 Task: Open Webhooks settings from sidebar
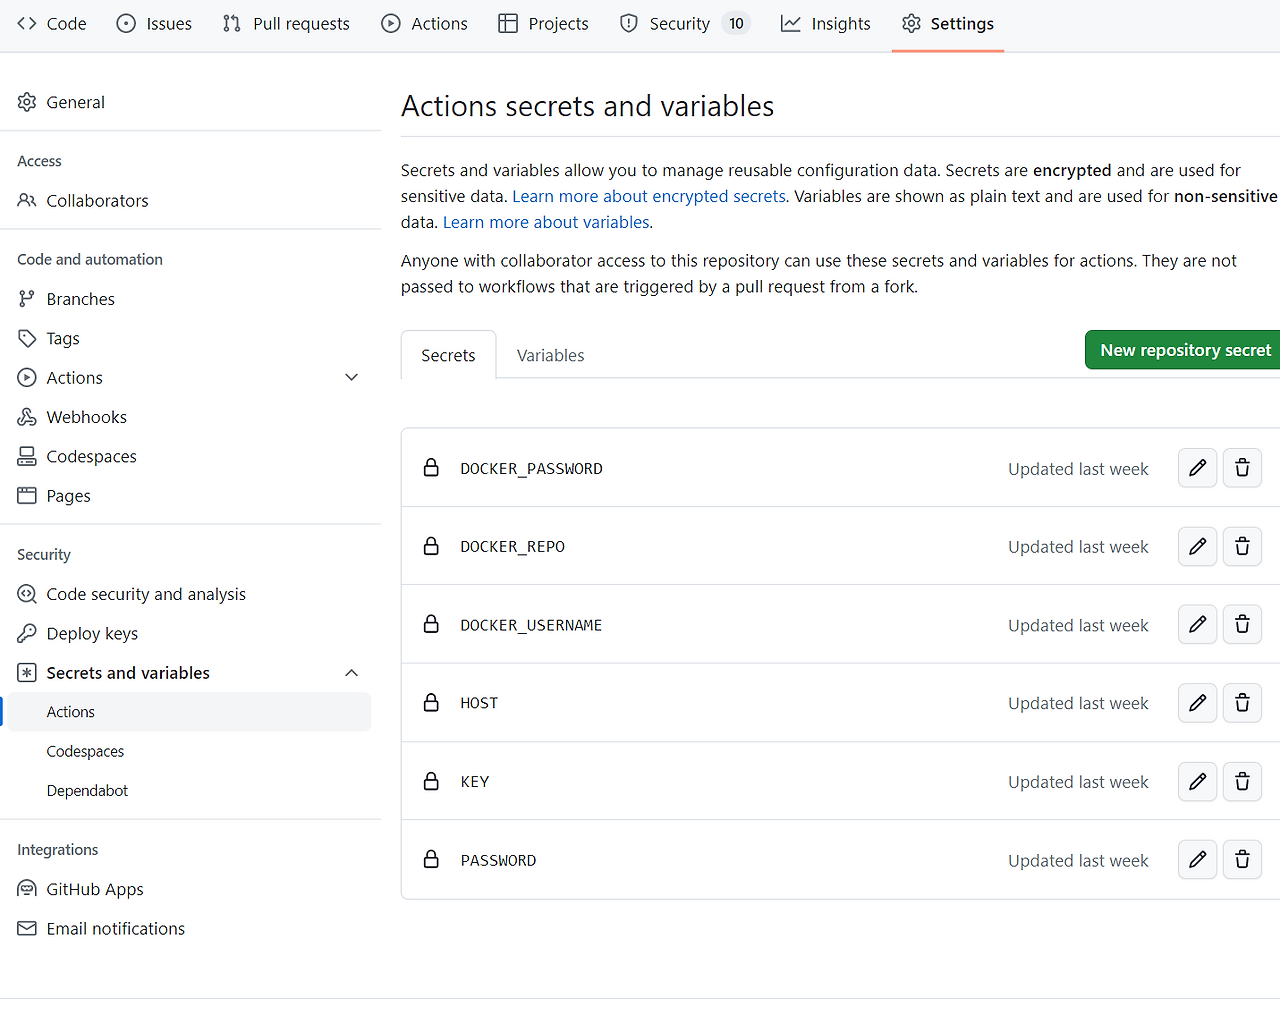coord(86,417)
